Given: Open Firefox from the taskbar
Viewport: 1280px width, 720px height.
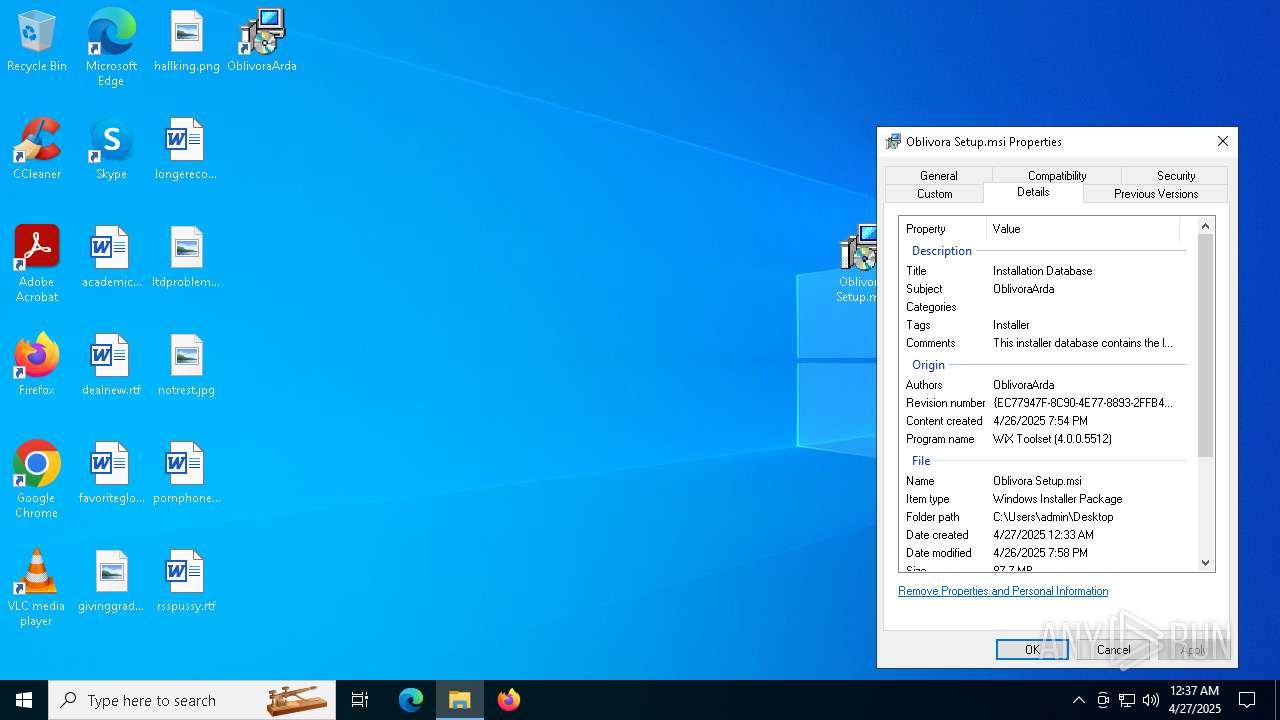Looking at the screenshot, I should tap(509, 700).
